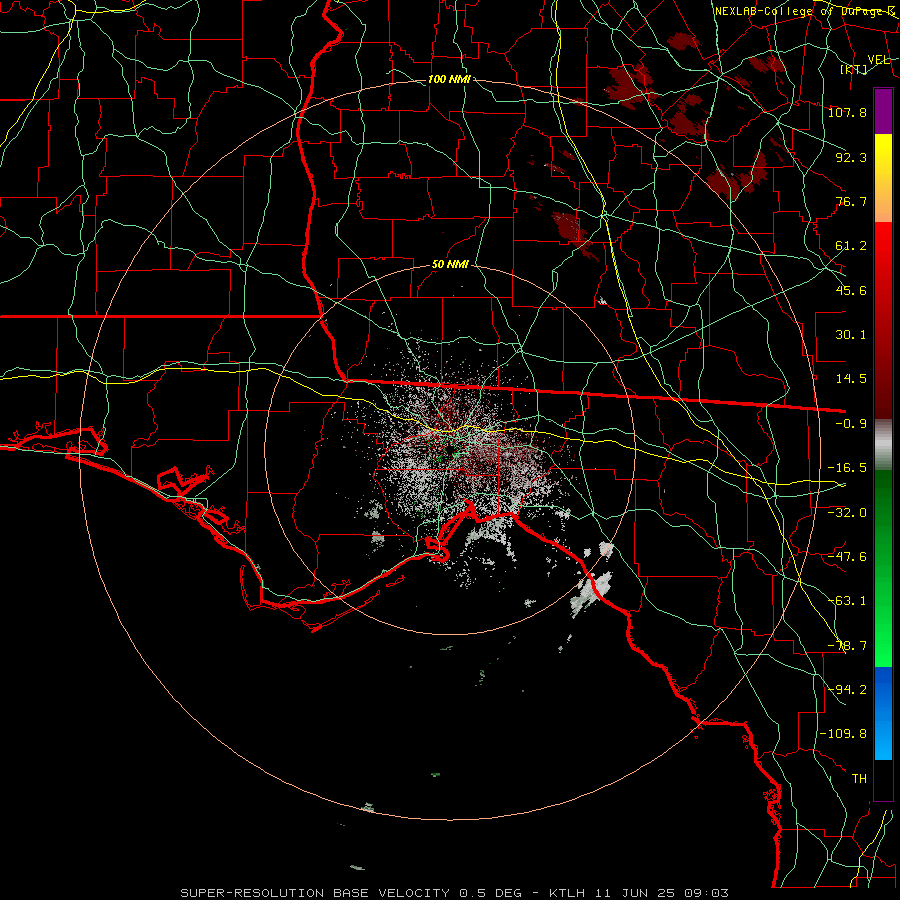Select the -109.8 value on the velocity scale
Image resolution: width=900 pixels, height=900 pixels.
click(844, 734)
